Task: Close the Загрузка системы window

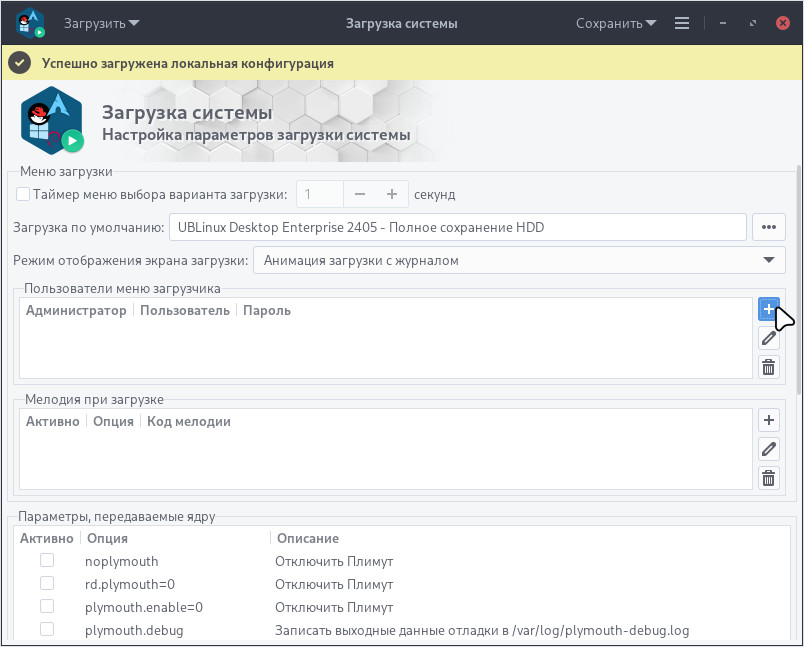Action: coord(782,24)
